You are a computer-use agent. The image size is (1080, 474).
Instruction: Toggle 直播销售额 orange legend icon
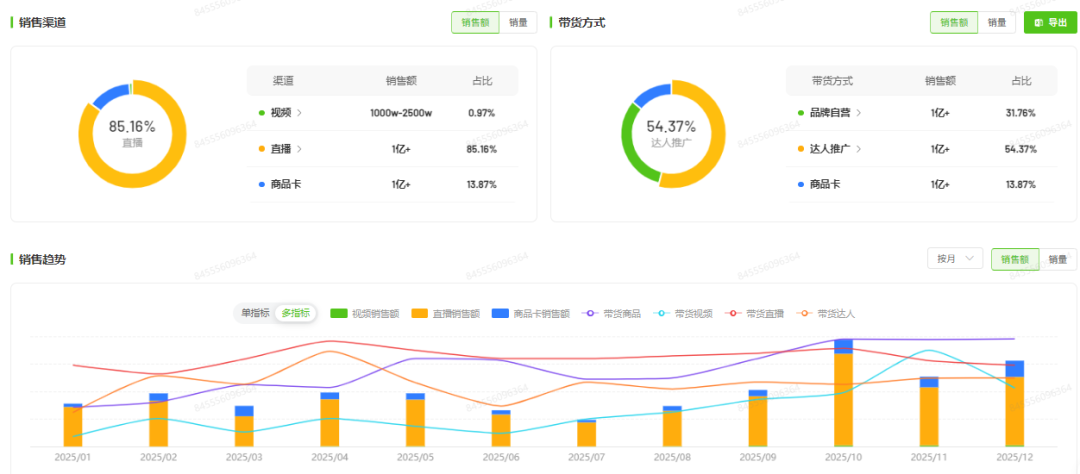click(x=420, y=313)
